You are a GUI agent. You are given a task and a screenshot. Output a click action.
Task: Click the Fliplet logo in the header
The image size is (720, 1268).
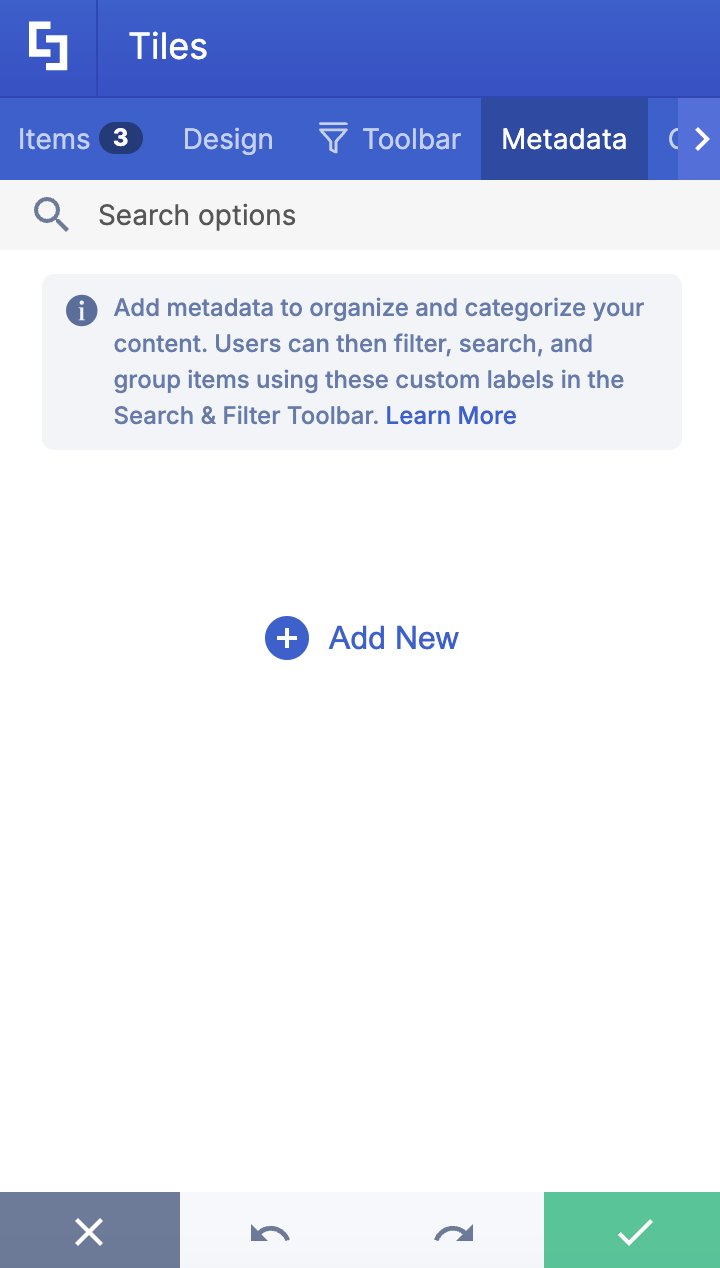pyautogui.click(x=47, y=46)
